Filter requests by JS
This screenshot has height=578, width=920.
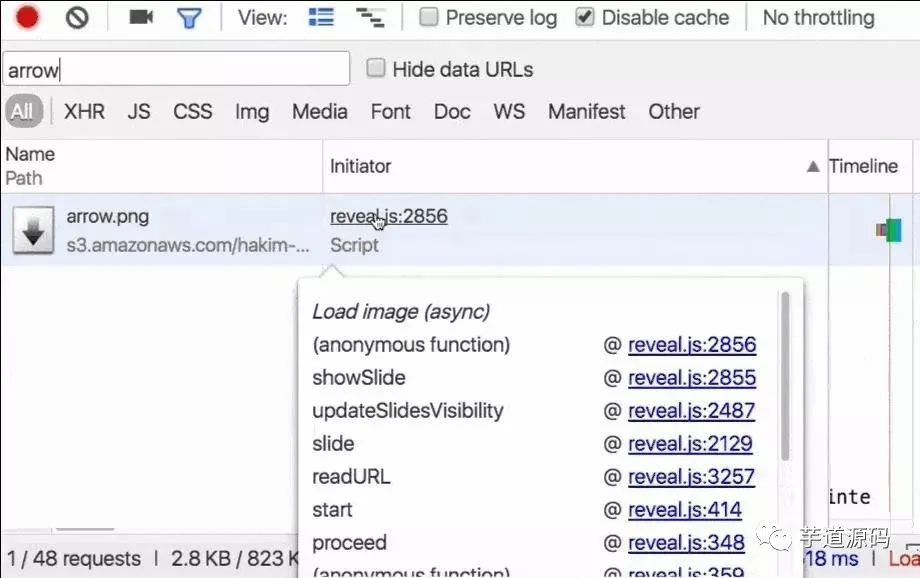(x=139, y=111)
